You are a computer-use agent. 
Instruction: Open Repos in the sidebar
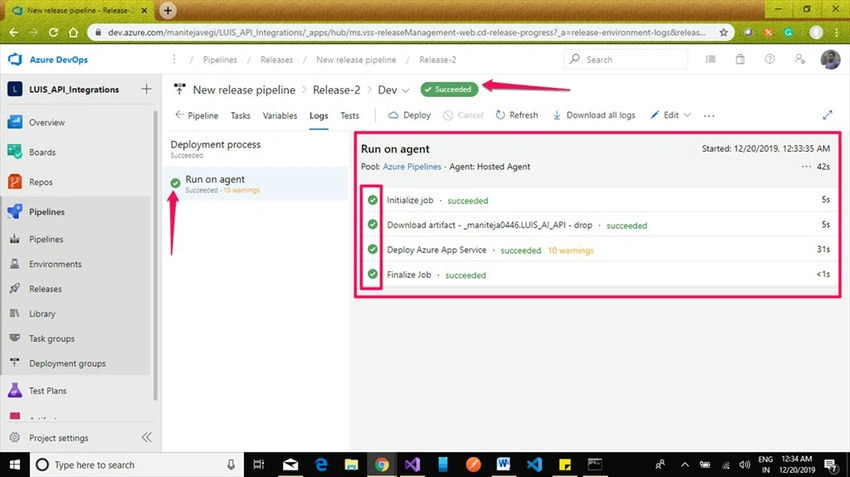(41, 182)
